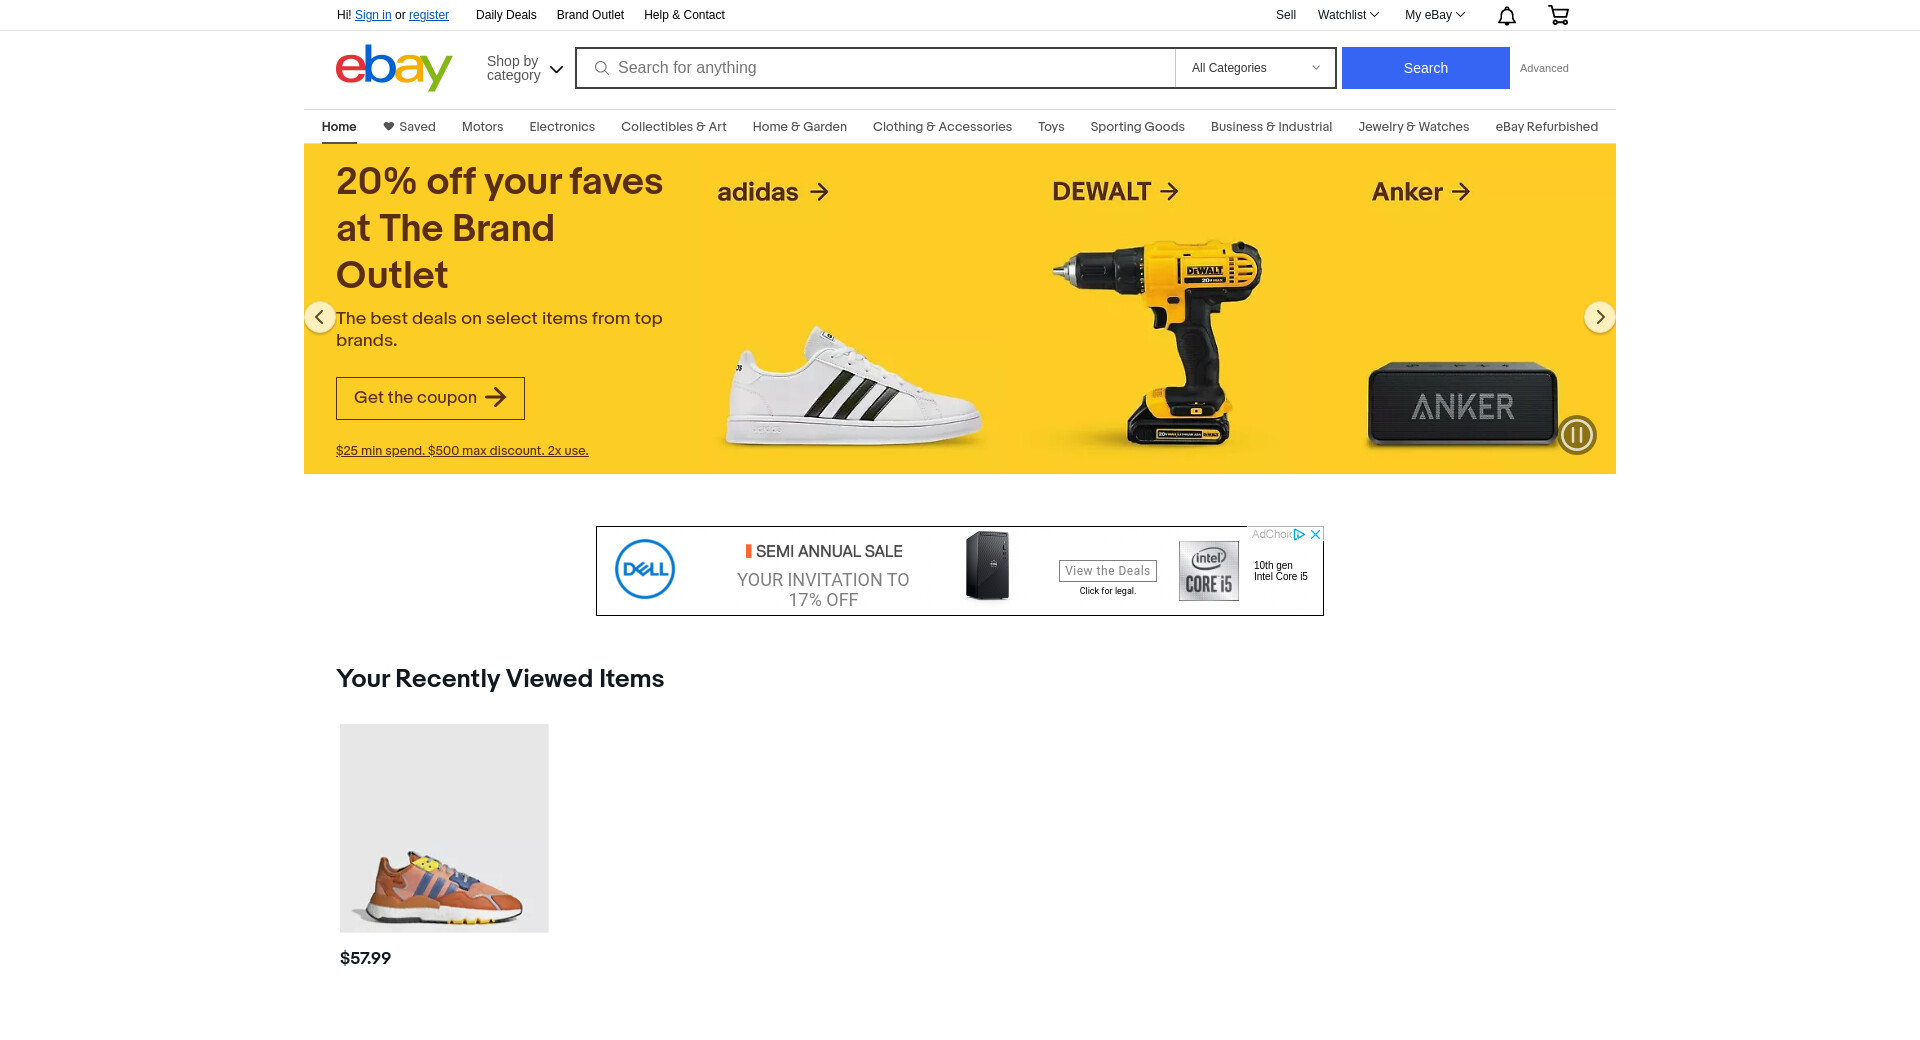Screen dimensions: 1920x1040
Task: Open the shopping cart icon
Action: coord(1558,15)
